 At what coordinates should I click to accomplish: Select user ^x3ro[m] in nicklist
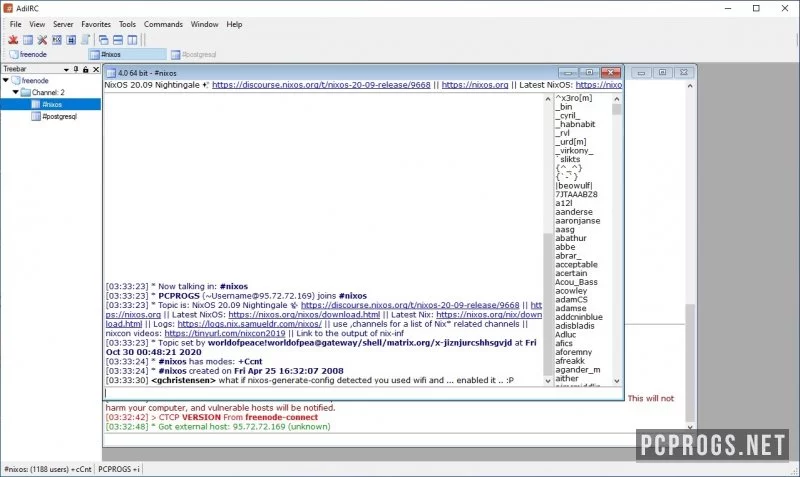[574, 98]
